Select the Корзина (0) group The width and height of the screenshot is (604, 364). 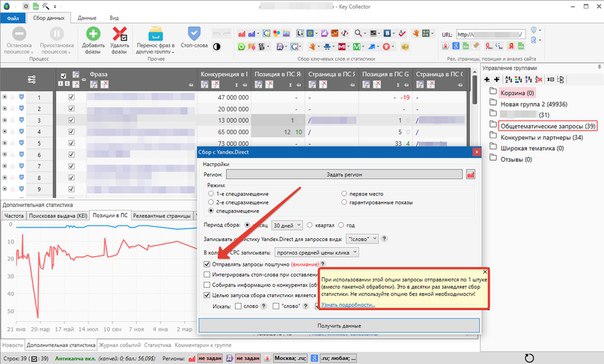[517, 93]
